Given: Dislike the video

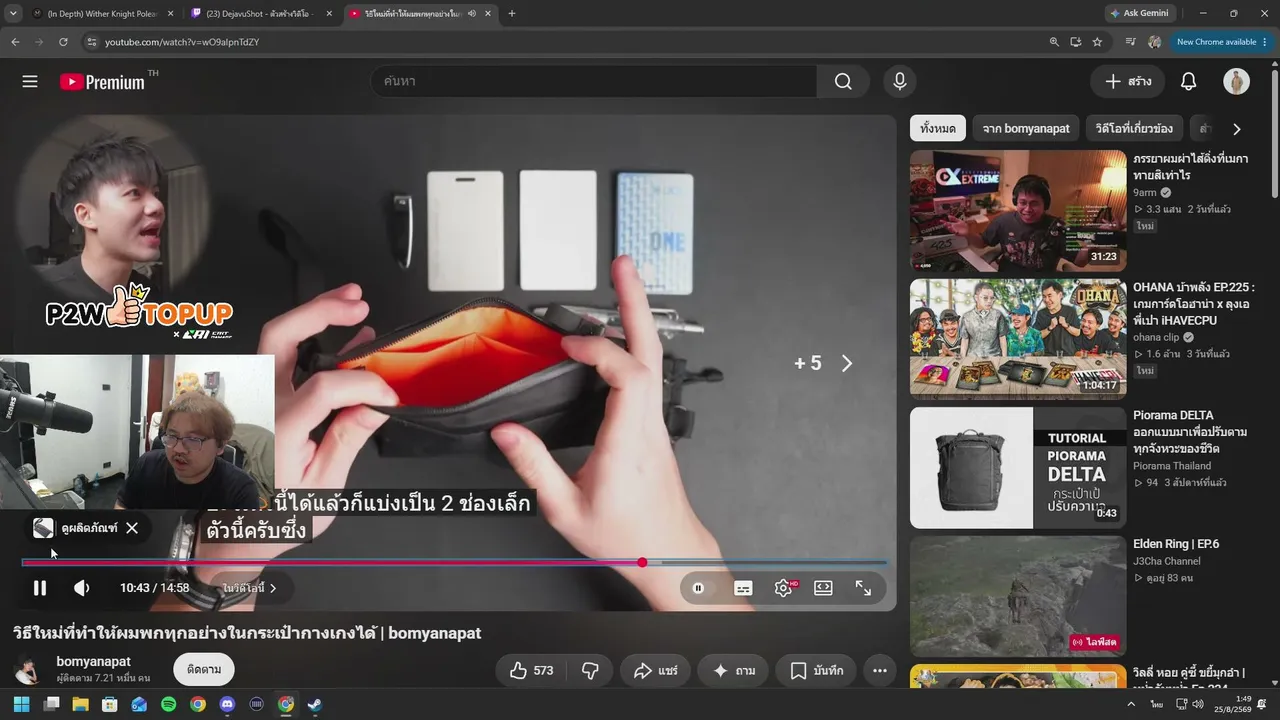Looking at the screenshot, I should tap(590, 671).
